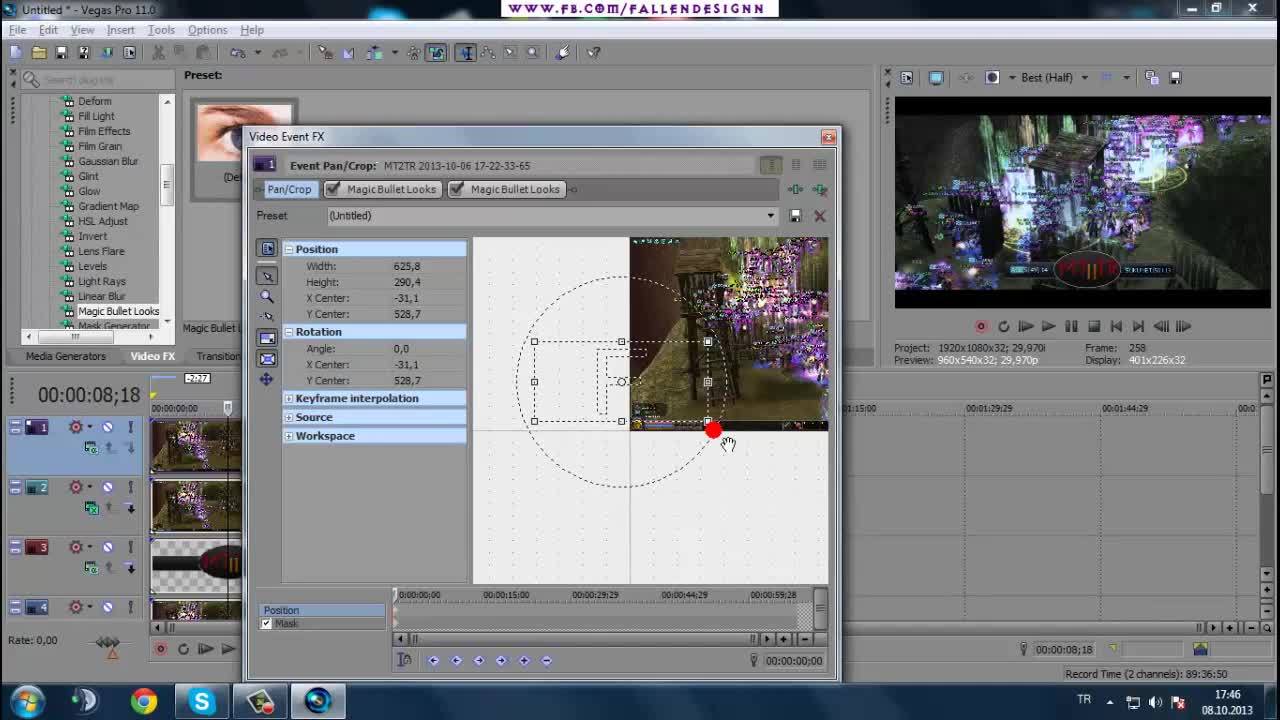The width and height of the screenshot is (1280, 720).
Task: Save the project with the floppy disk icon
Action: [61, 53]
